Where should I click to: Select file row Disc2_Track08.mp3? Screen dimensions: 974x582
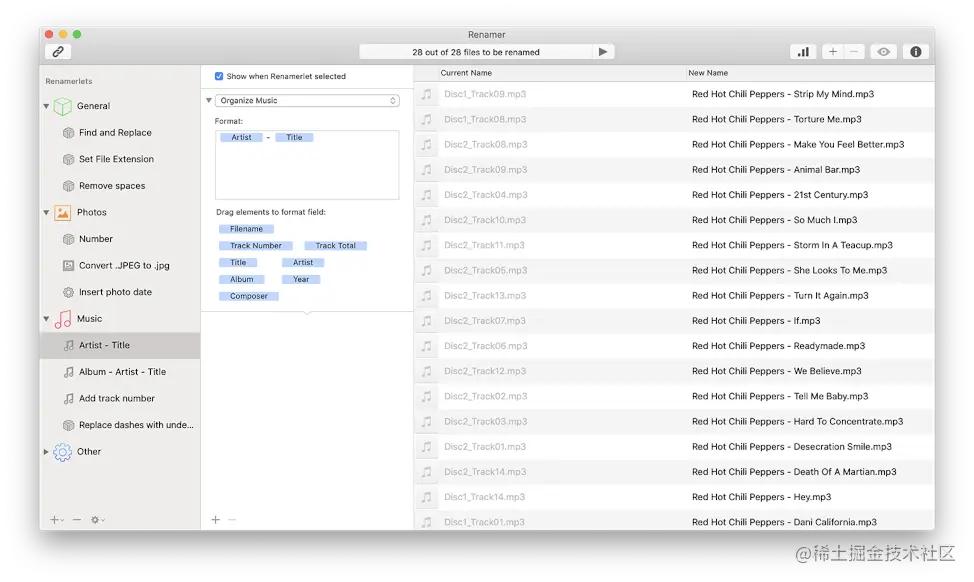tap(674, 144)
